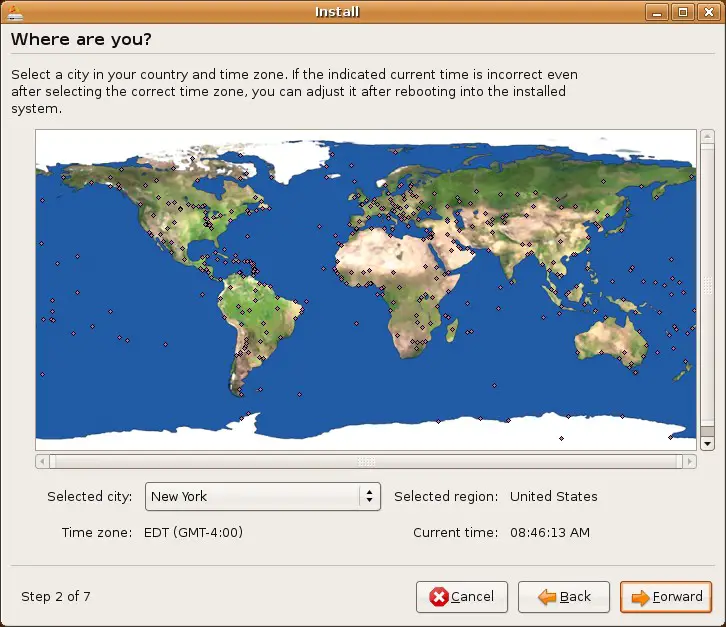The width and height of the screenshot is (726, 627).
Task: Click the vertical scrollbar thumb beside the map
Action: point(707,285)
